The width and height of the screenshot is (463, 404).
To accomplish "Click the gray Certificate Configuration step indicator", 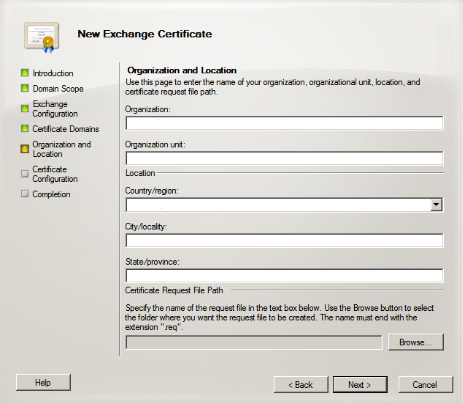I will click(x=25, y=174).
